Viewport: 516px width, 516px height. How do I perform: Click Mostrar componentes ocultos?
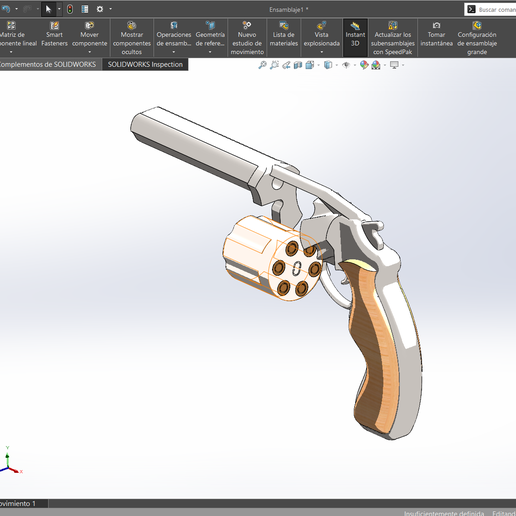[x=132, y=38]
